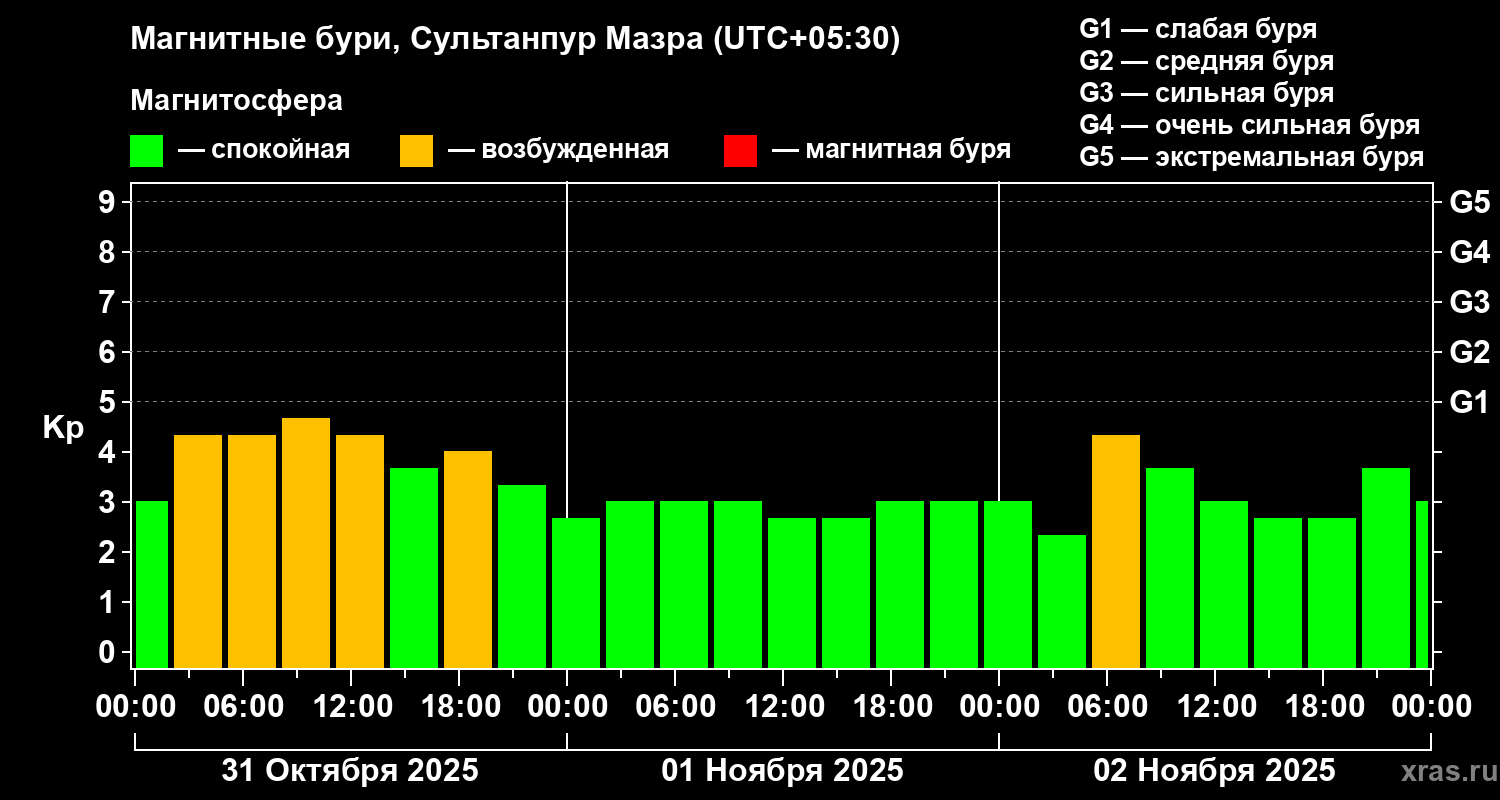Click the '18:00' tick above '01 Ноября 2025'
The width and height of the screenshot is (1500, 800).
click(891, 706)
